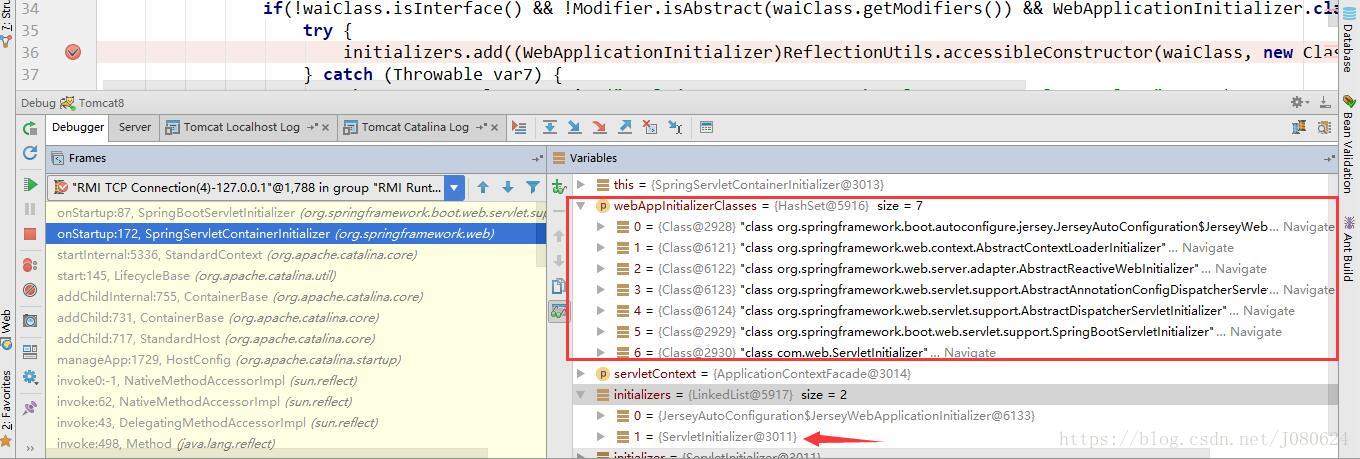Toggle the frames filter funnel icon

coord(532,187)
